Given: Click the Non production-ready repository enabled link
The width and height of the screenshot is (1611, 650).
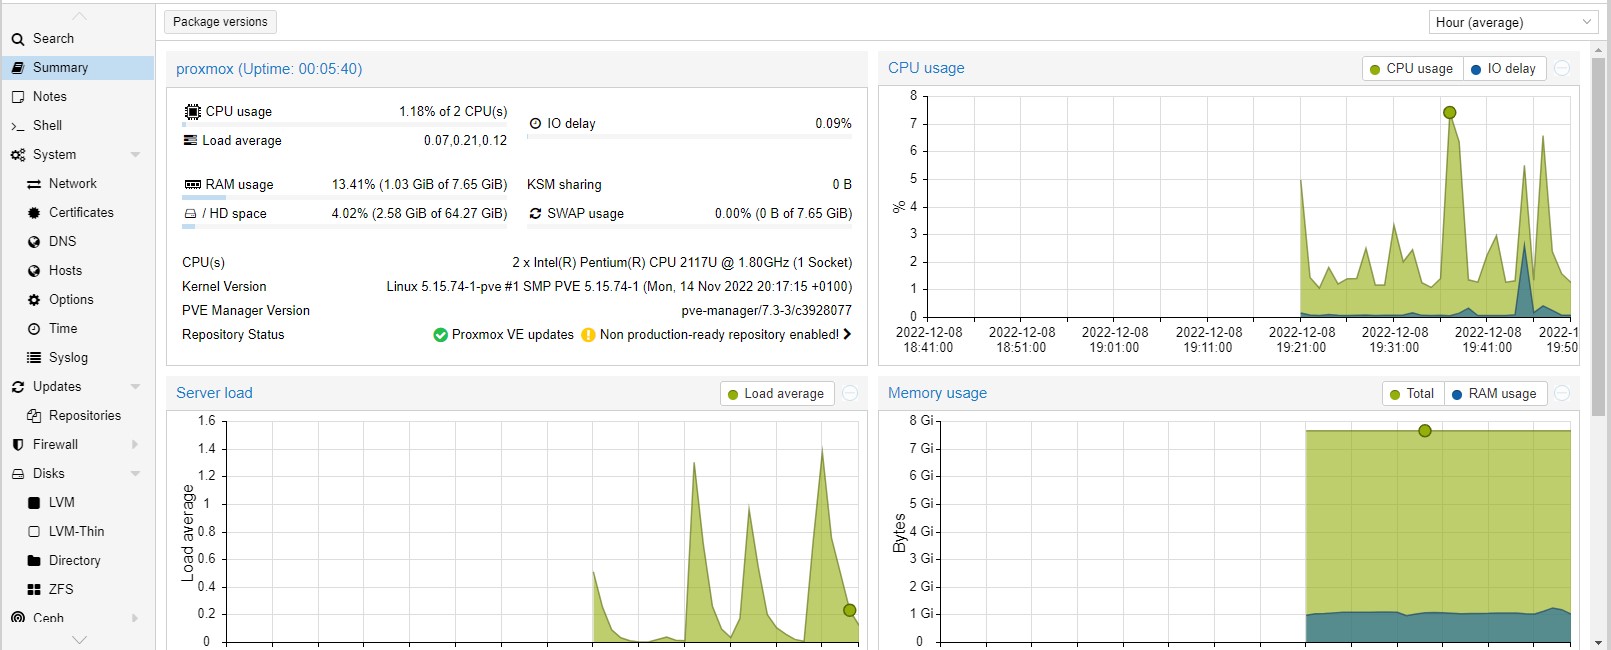Looking at the screenshot, I should [719, 335].
